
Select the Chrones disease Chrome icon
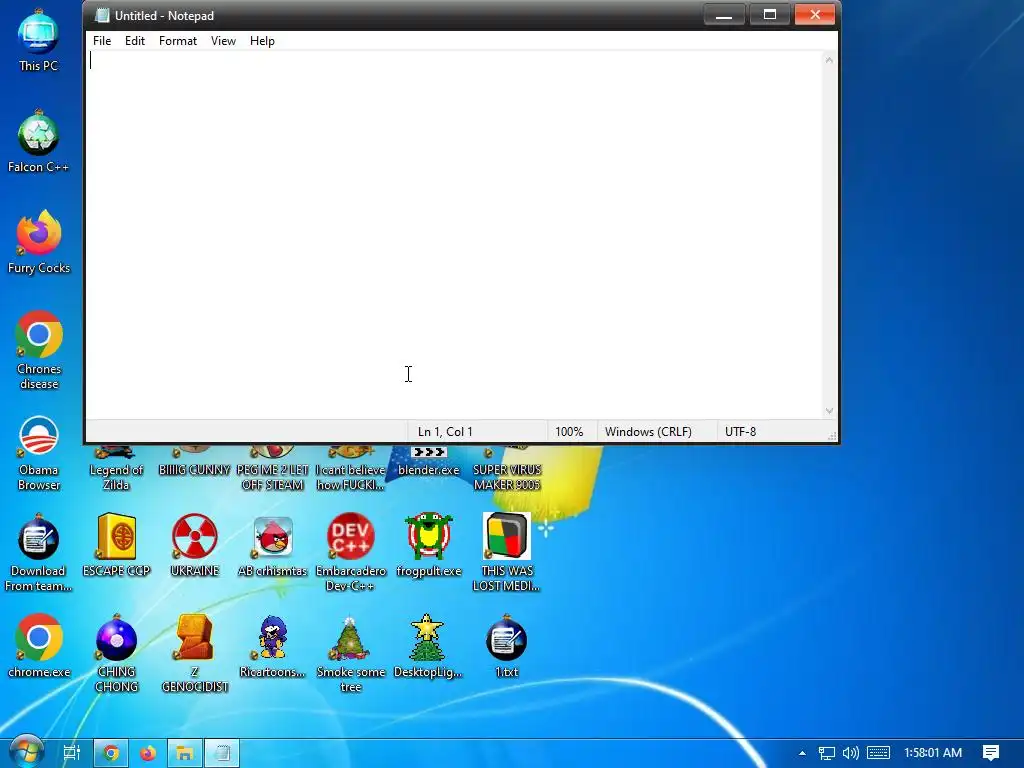pyautogui.click(x=39, y=351)
